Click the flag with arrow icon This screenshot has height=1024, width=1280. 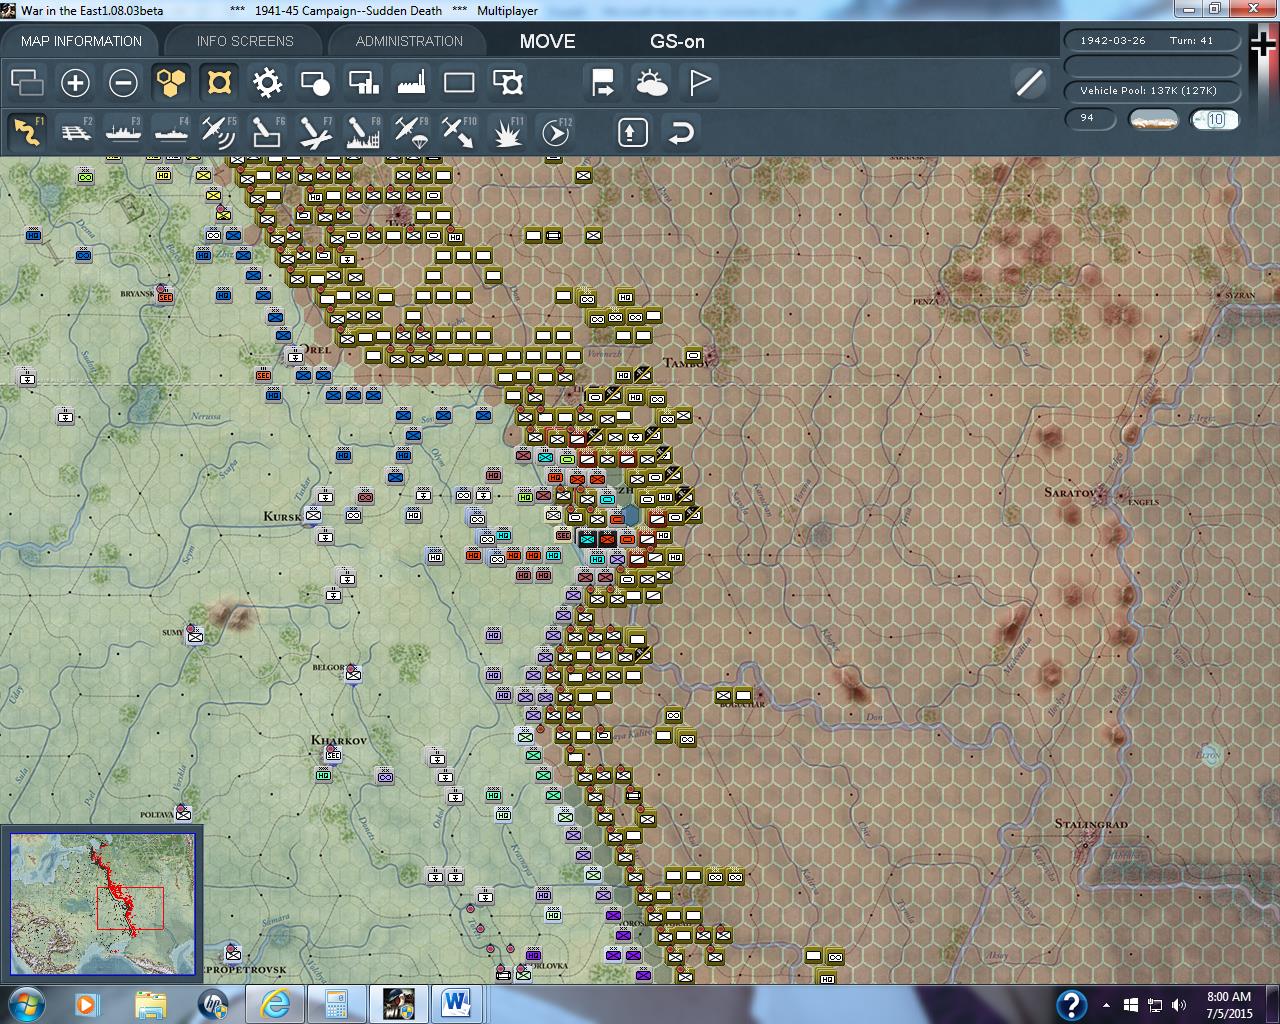[603, 82]
